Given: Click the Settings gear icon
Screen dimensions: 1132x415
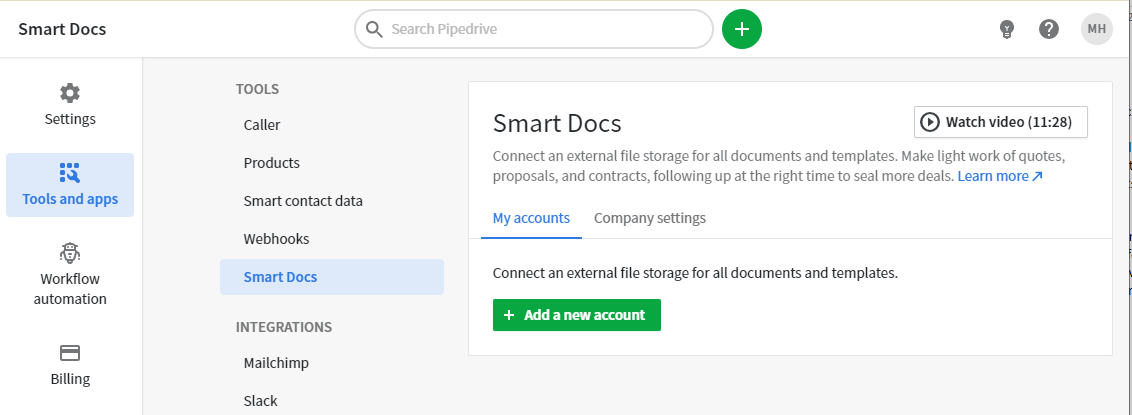Looking at the screenshot, I should point(70,92).
